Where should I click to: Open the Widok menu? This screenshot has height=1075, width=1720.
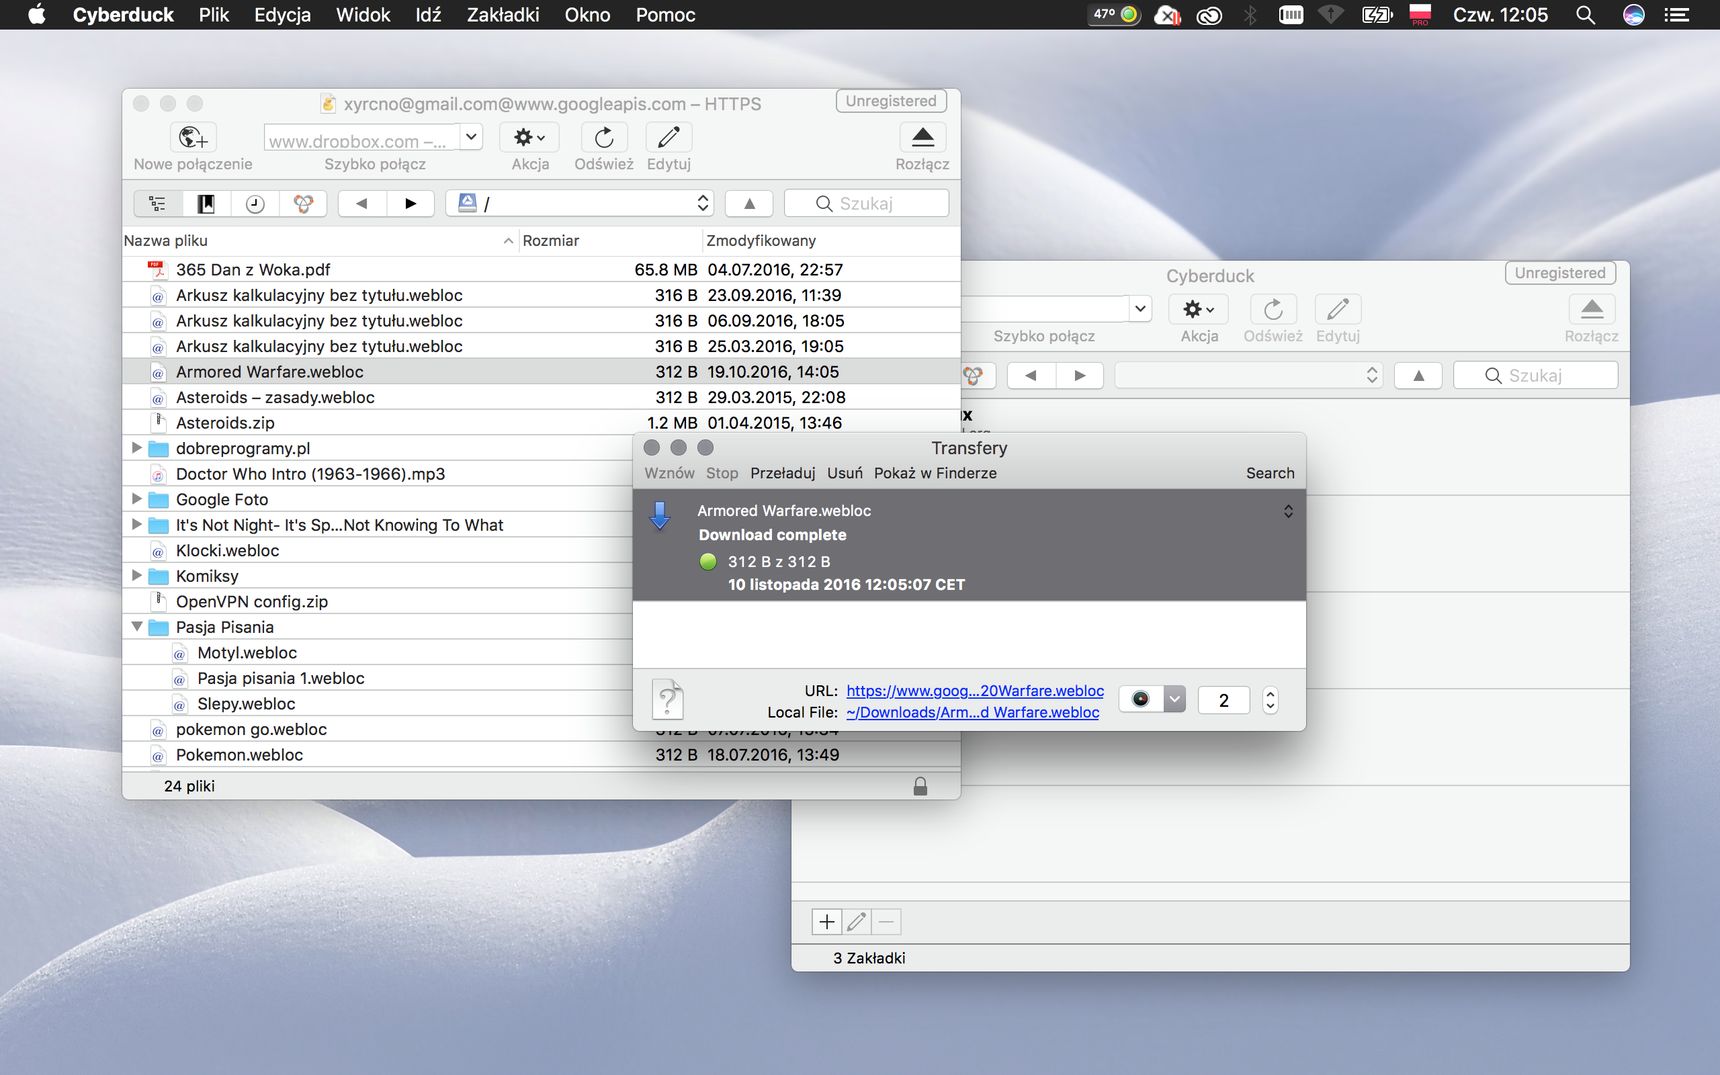(363, 15)
